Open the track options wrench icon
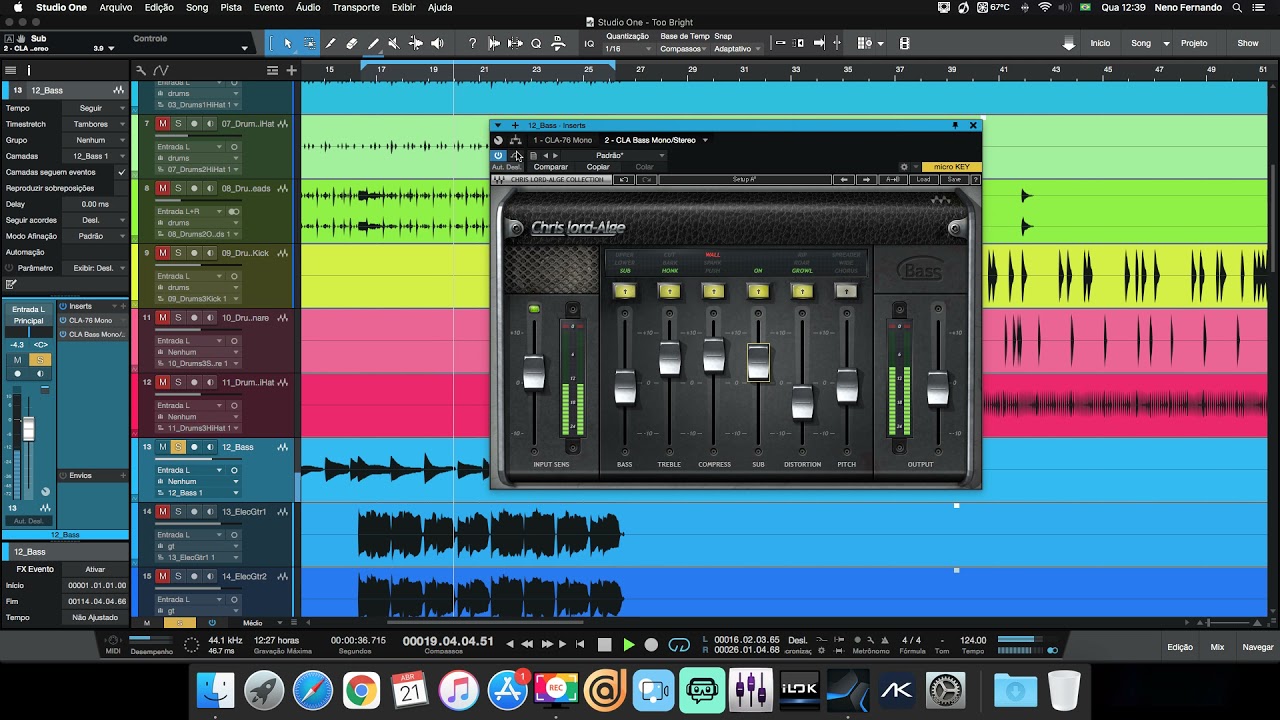The height and width of the screenshot is (720, 1280). point(141,70)
